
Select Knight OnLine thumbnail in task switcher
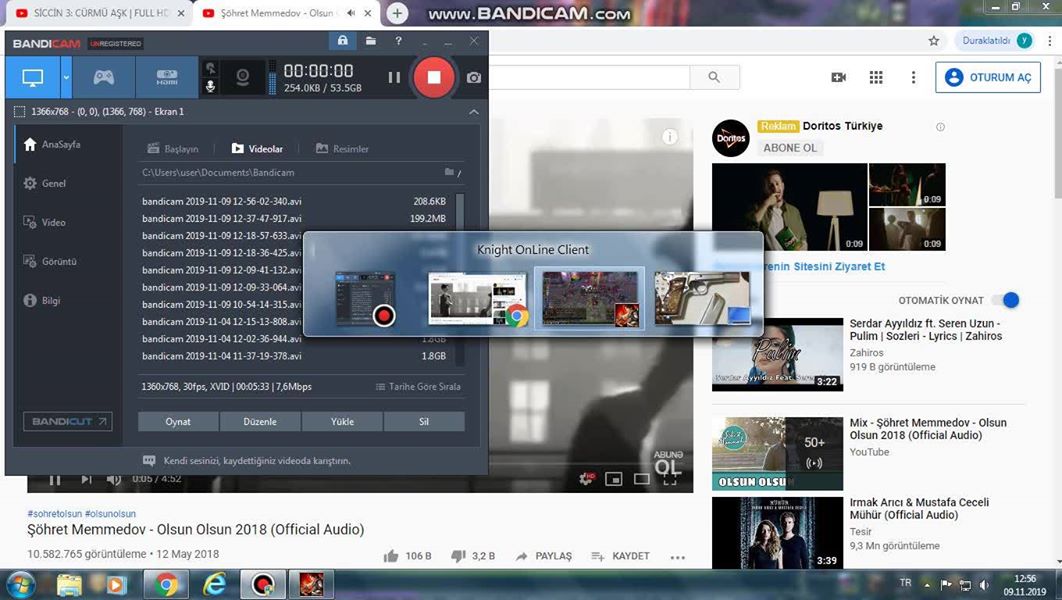589,298
